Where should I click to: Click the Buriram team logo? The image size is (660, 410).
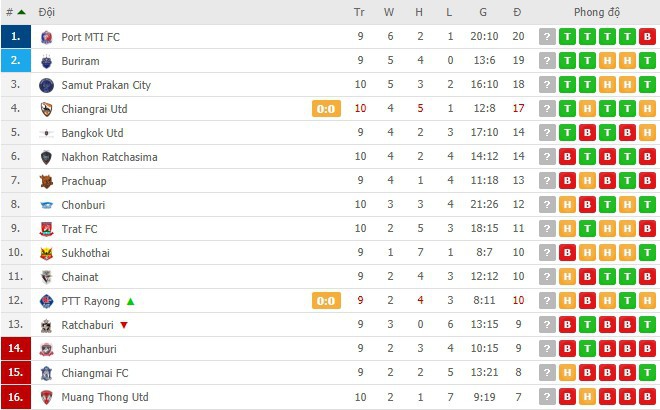(46, 61)
